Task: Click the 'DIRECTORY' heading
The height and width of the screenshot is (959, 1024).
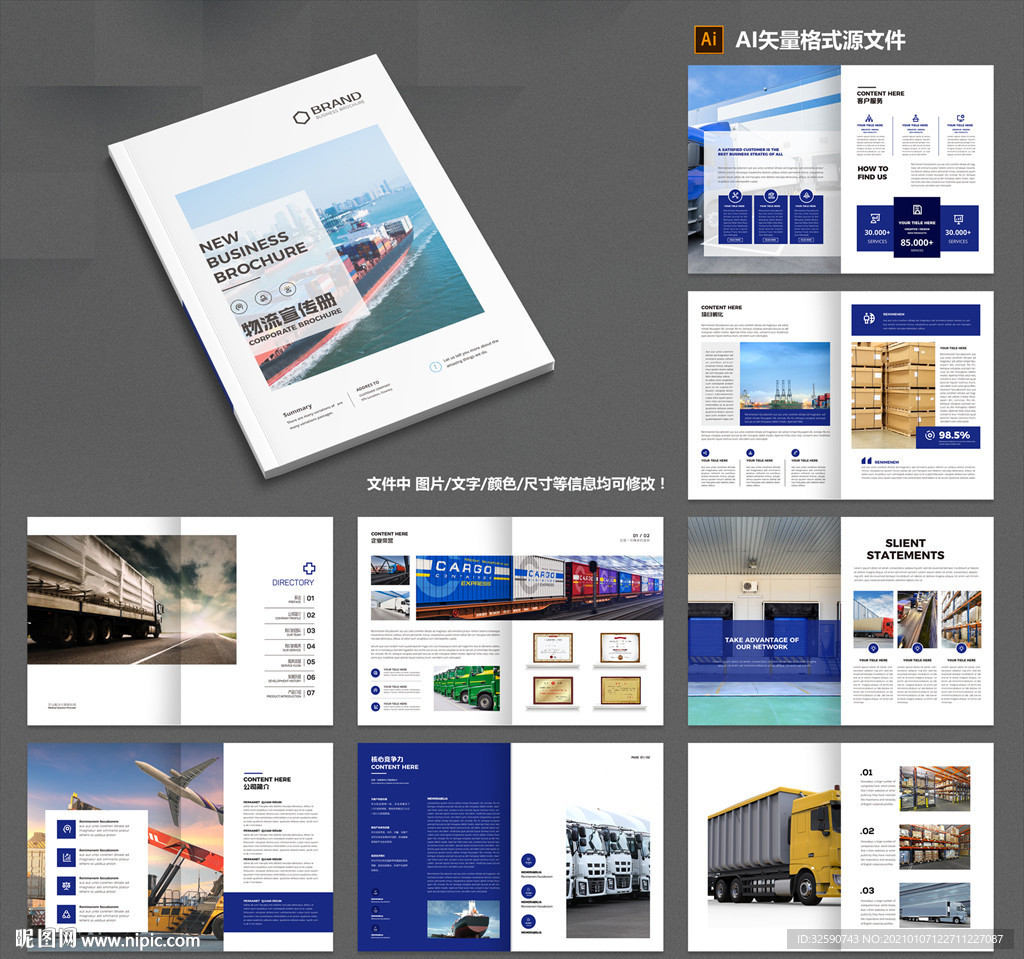Action: (293, 582)
